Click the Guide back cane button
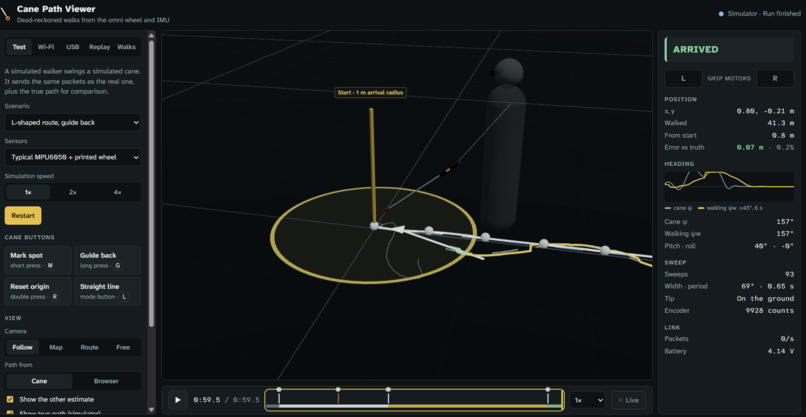The image size is (806, 417). (x=107, y=260)
